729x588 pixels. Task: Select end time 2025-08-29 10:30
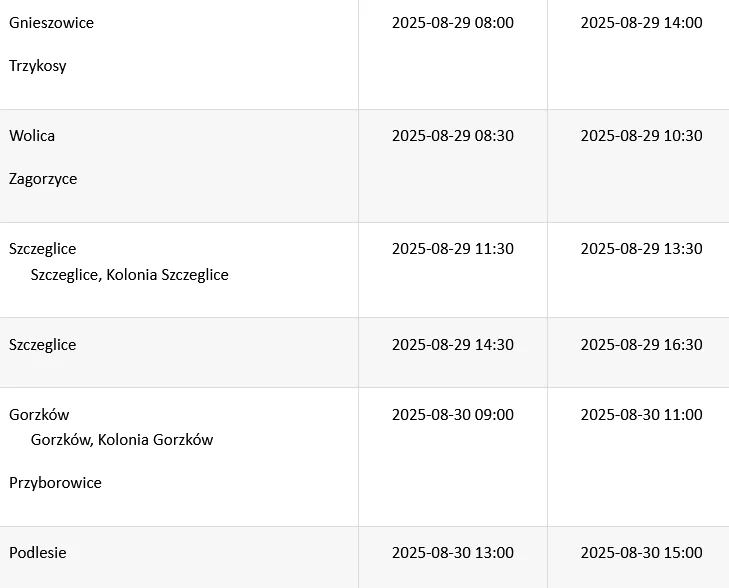[x=642, y=136]
